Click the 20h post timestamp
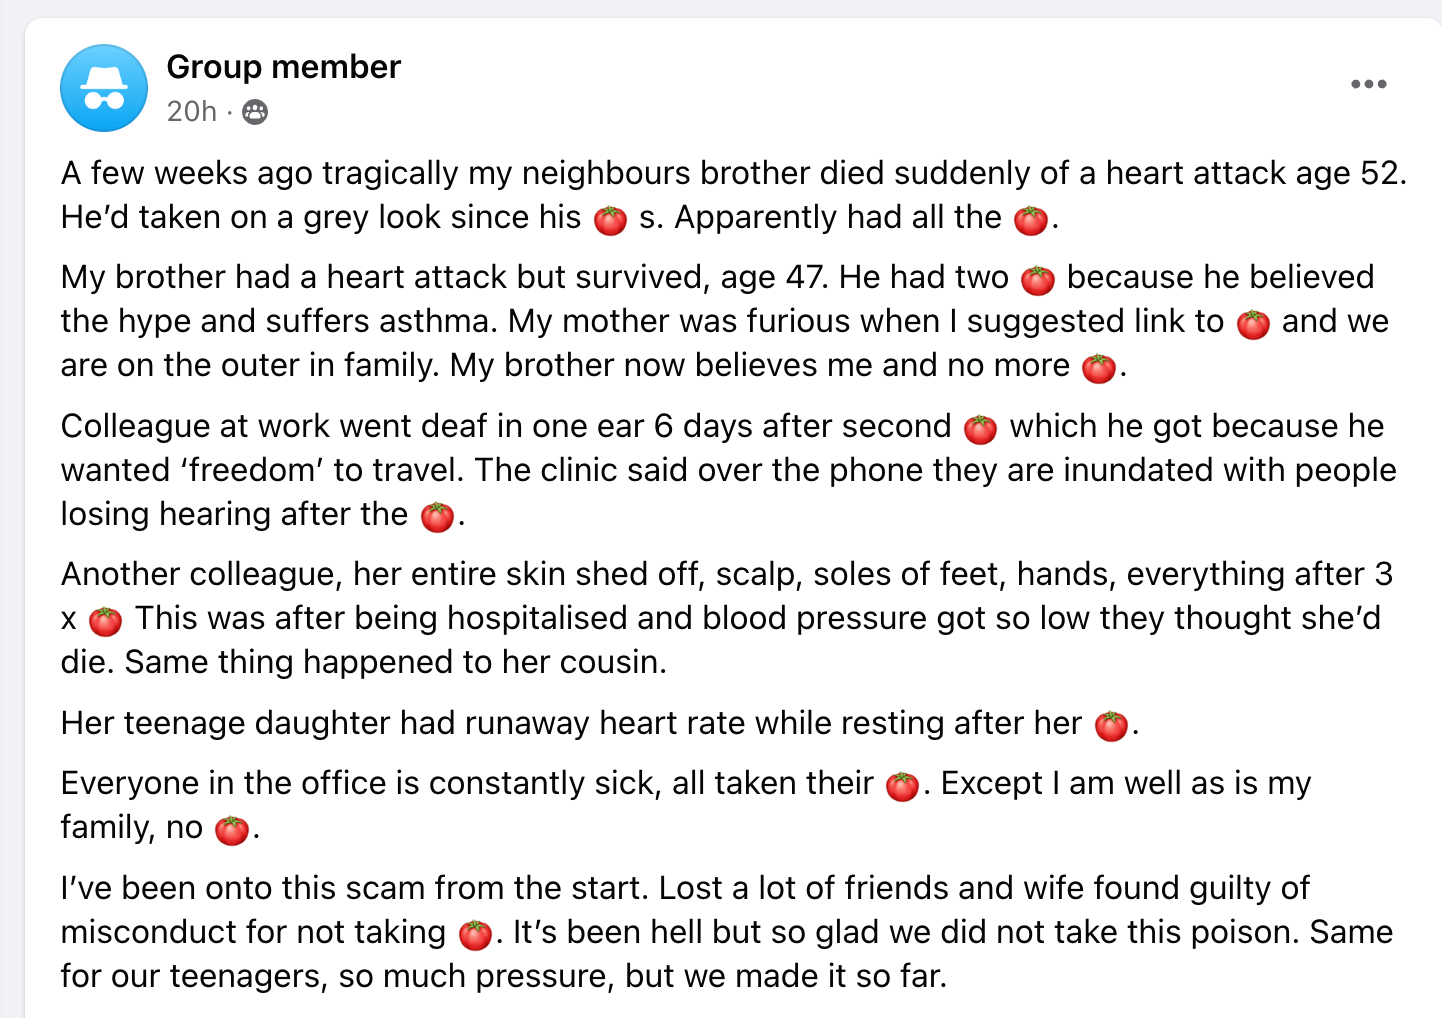The image size is (1442, 1018). point(191,111)
